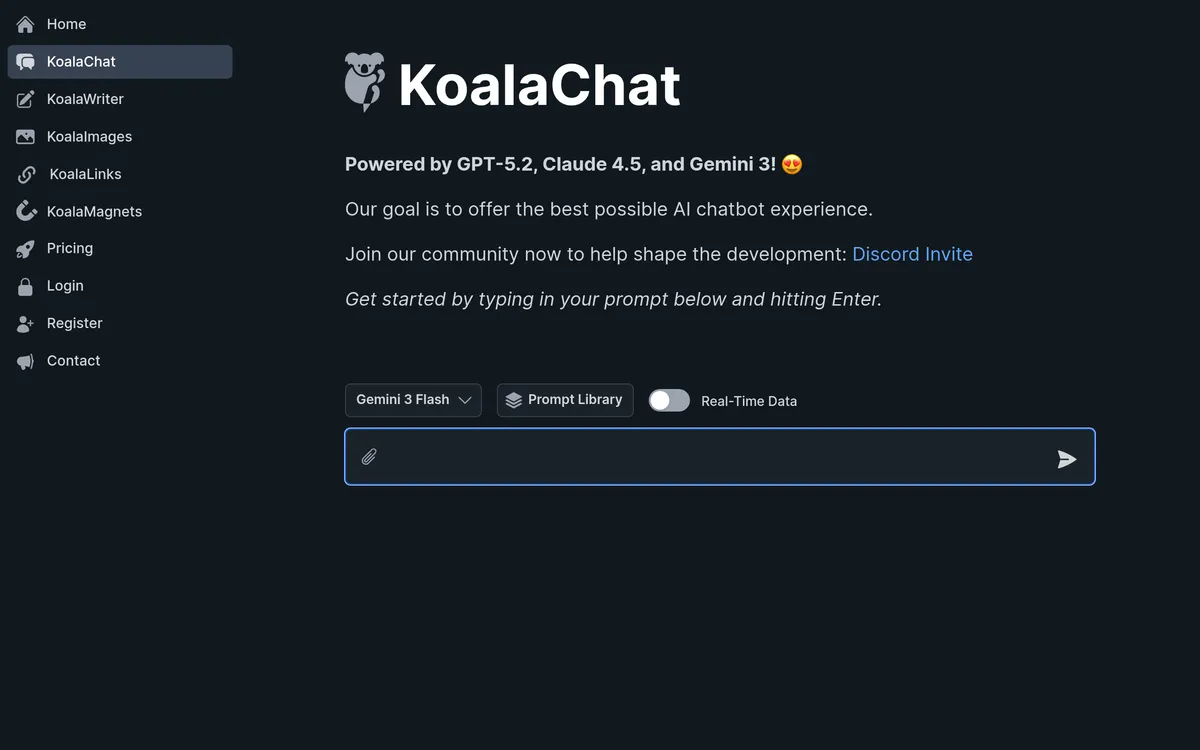Viewport: 1200px width, 750px height.
Task: Enable the Real-Time Data toggle
Action: [669, 400]
